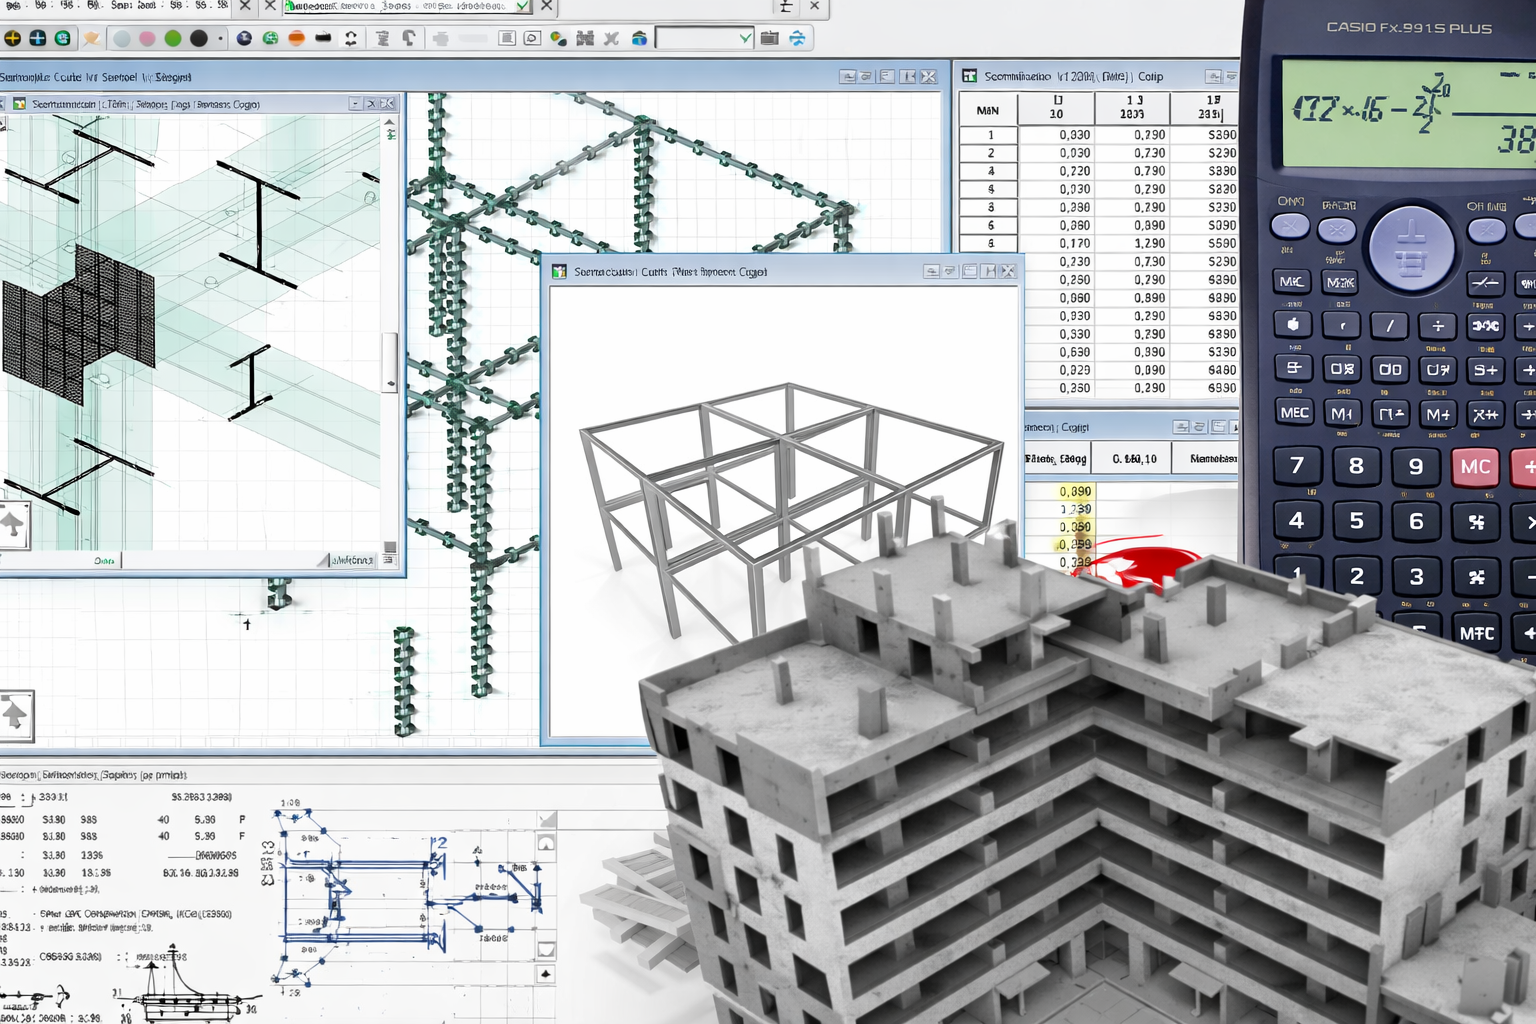The width and height of the screenshot is (1536, 1024).
Task: Select the green circle toolbar button
Action: tap(173, 38)
